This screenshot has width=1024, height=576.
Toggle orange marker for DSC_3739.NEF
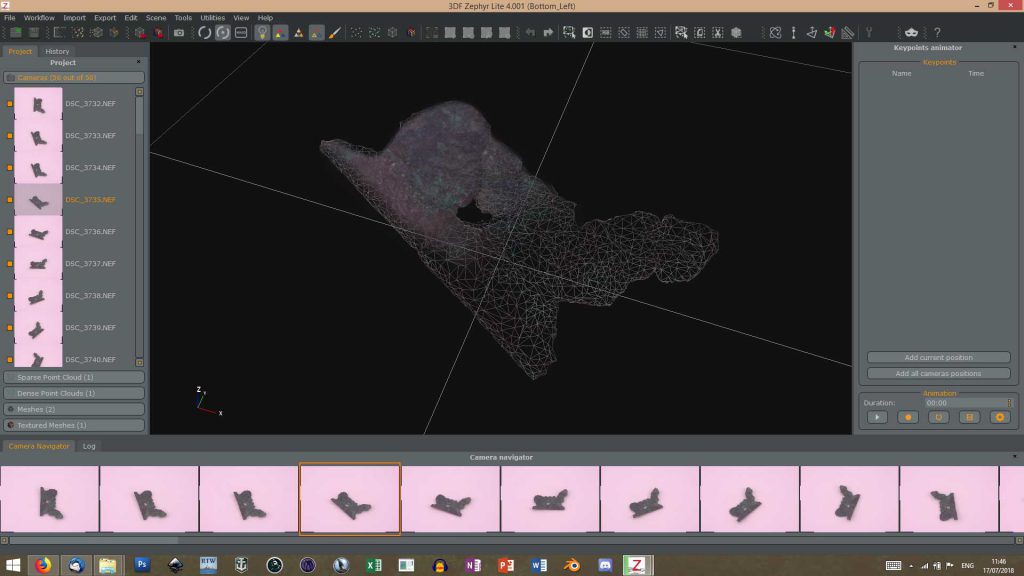pos(10,328)
